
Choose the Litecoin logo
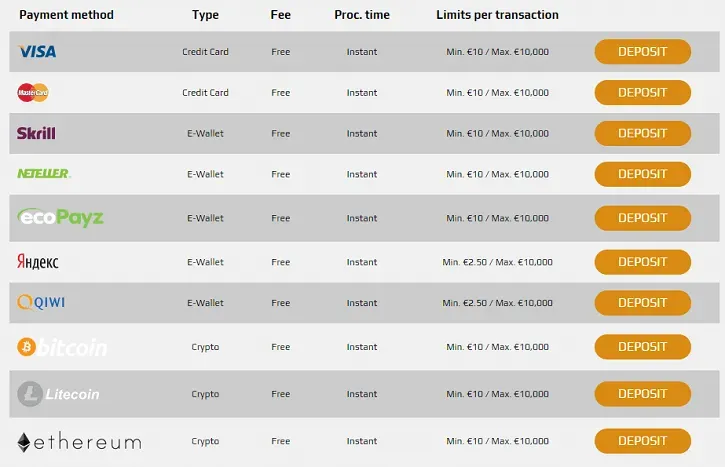(x=58, y=394)
